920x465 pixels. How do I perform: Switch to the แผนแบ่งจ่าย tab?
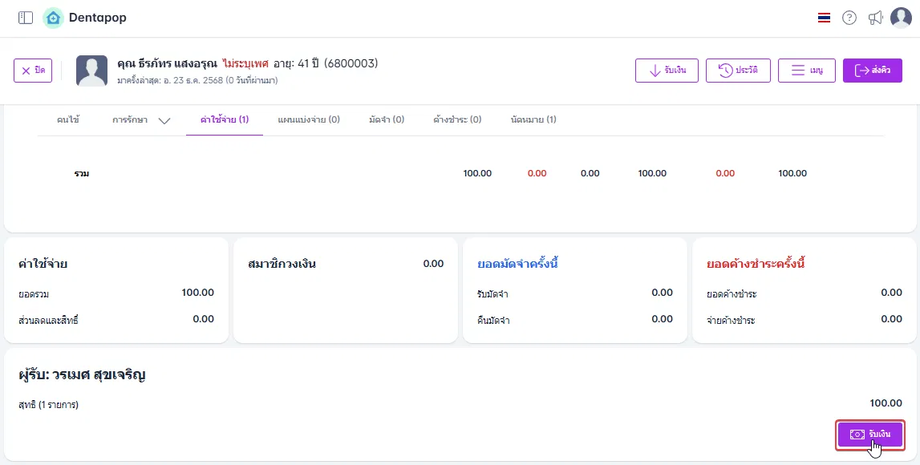click(308, 120)
